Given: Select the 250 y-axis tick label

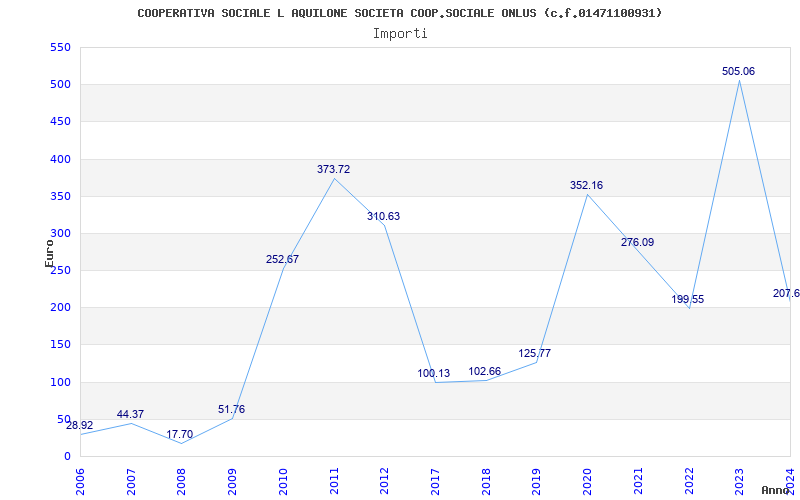Looking at the screenshot, I should tap(60, 271).
